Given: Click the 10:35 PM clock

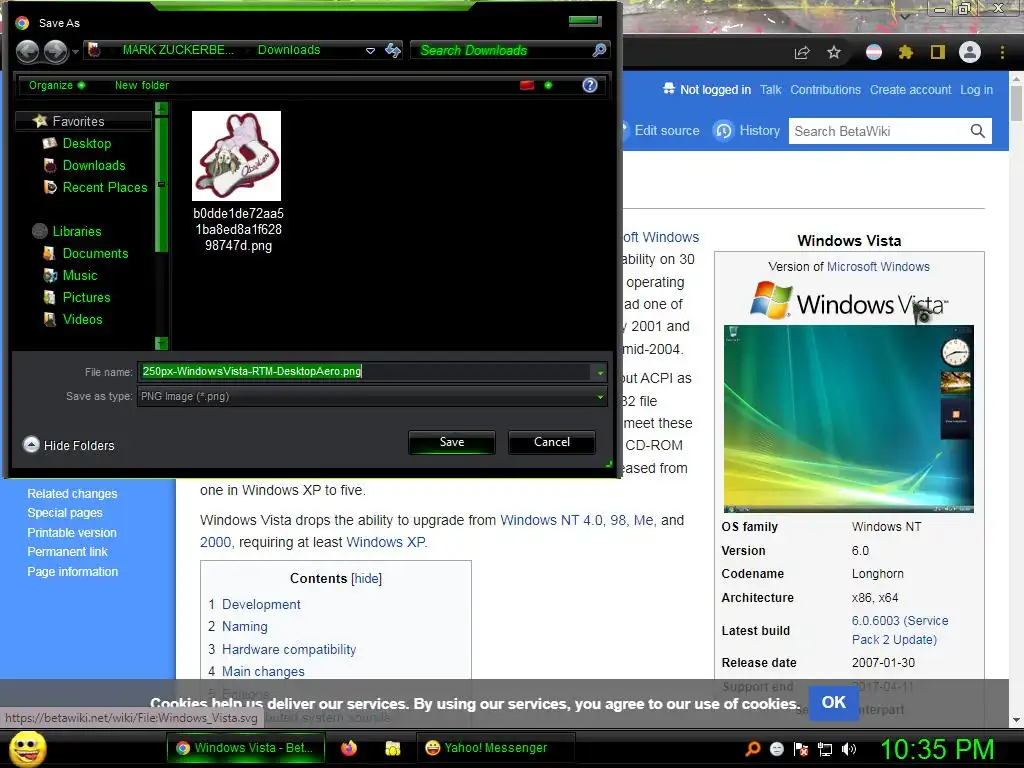Looking at the screenshot, I should [x=937, y=749].
